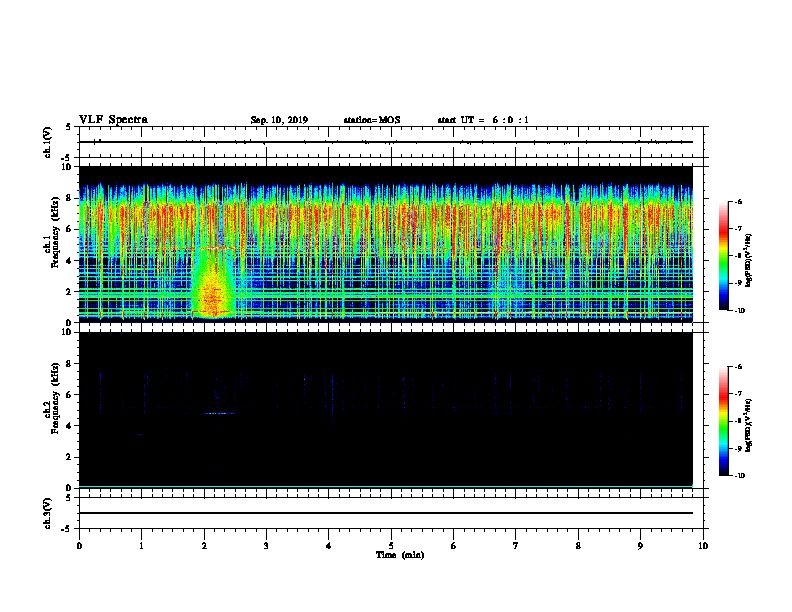Click the "Time (min)" x-axis label
The height and width of the screenshot is (612, 792).
click(400, 555)
